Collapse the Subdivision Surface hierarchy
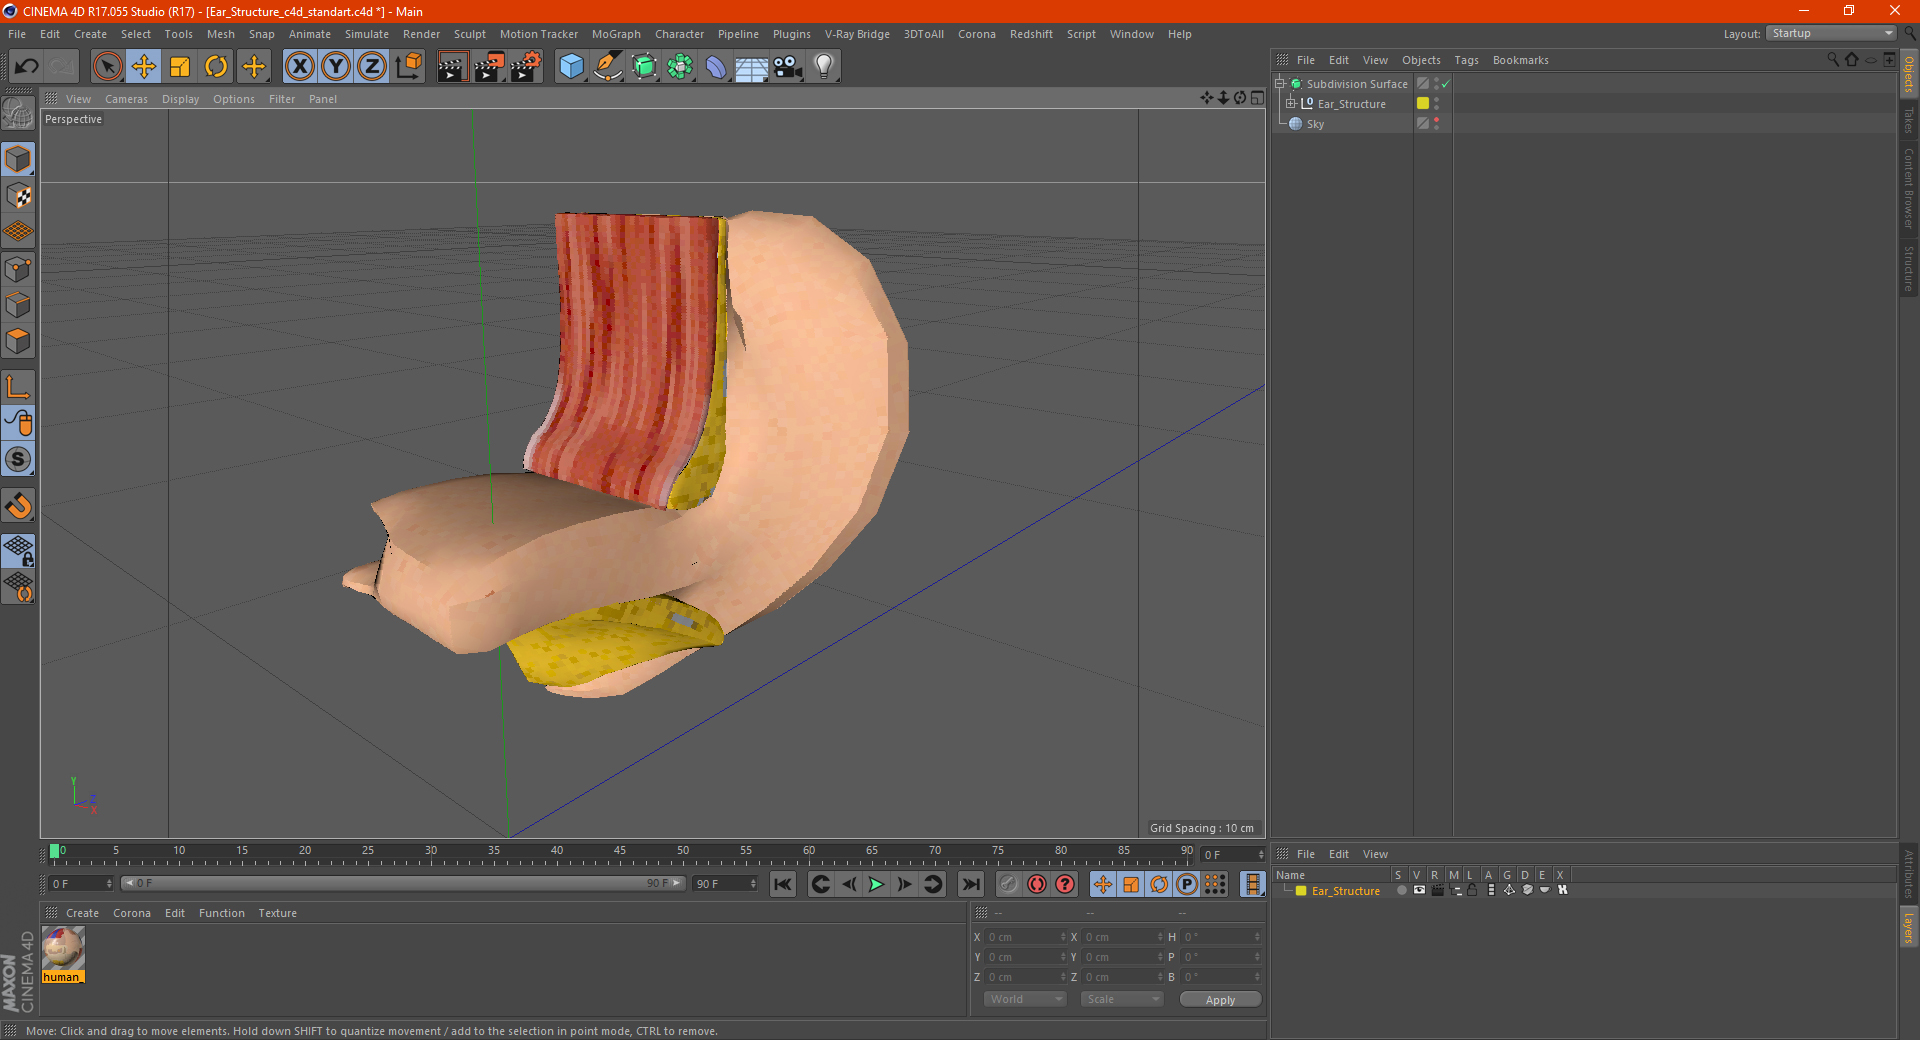 coord(1280,84)
